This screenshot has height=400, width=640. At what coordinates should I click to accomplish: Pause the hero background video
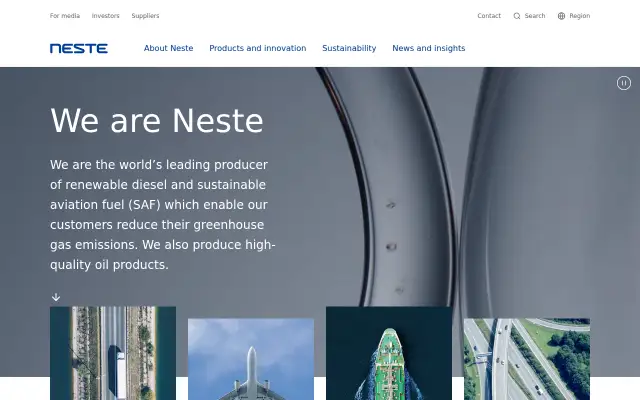pos(623,83)
